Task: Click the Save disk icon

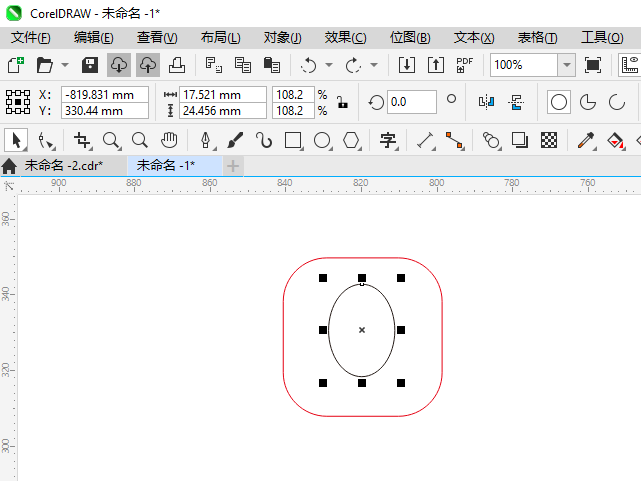Action: pyautogui.click(x=89, y=65)
